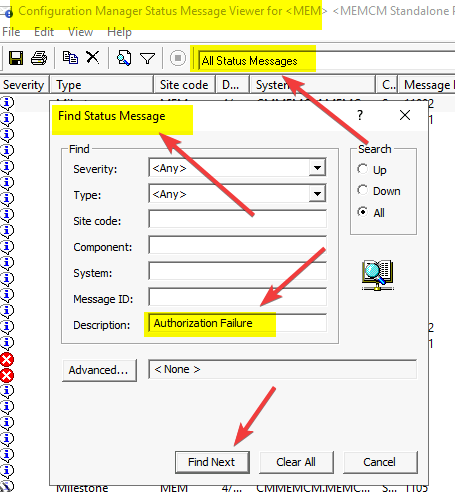Sort by the Severity column header

pos(24,85)
